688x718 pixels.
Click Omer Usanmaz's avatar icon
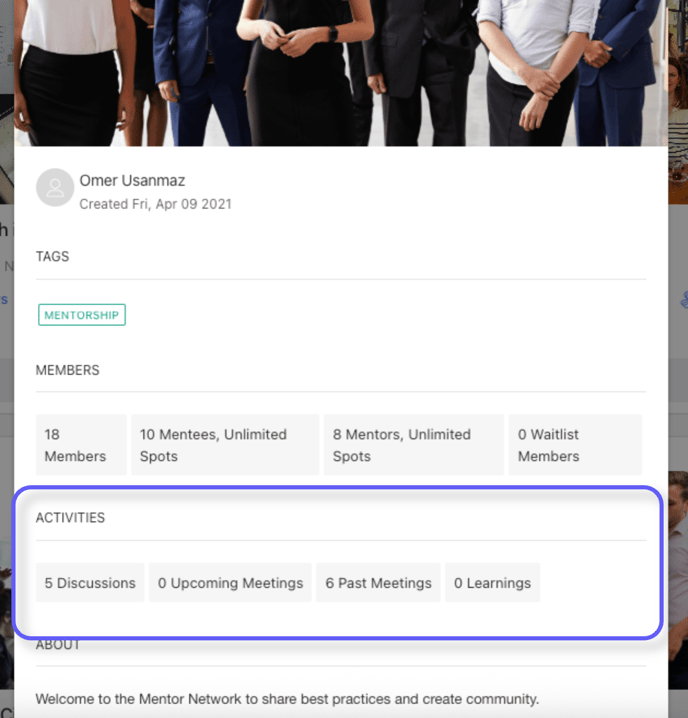(x=55, y=187)
